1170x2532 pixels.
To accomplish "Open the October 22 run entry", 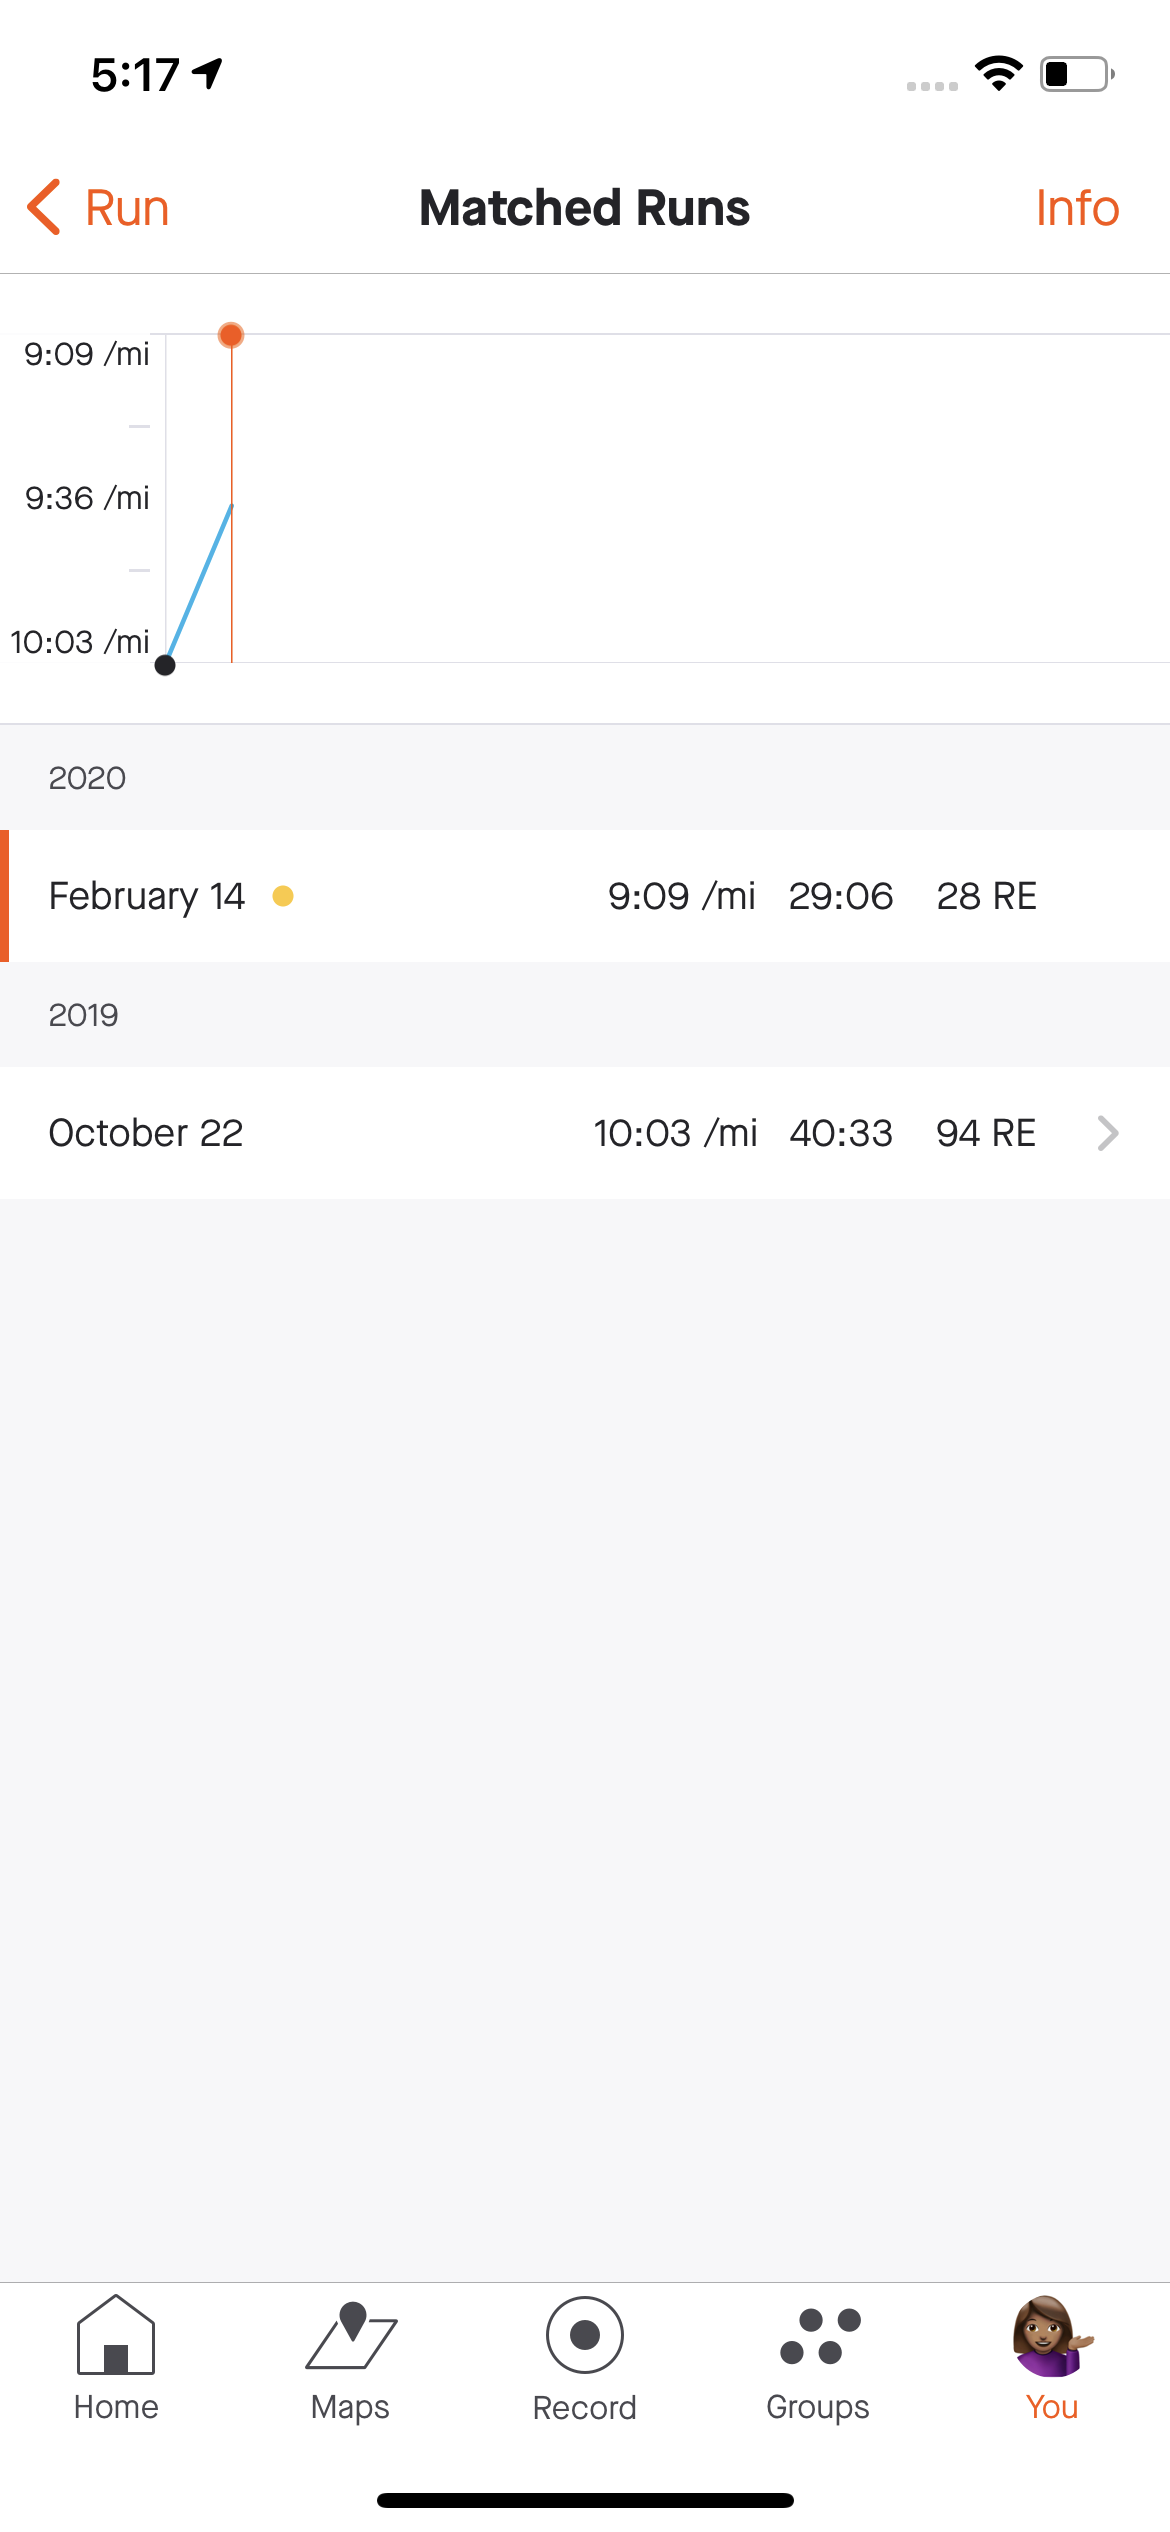I will [585, 1133].
